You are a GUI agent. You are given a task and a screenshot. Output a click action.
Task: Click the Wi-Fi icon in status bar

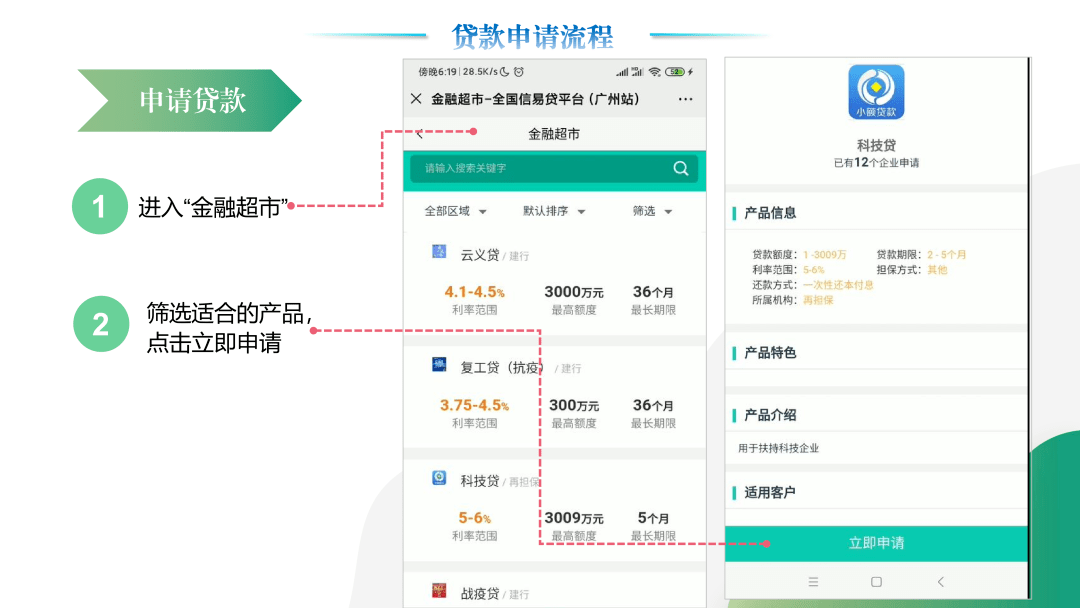(x=654, y=72)
